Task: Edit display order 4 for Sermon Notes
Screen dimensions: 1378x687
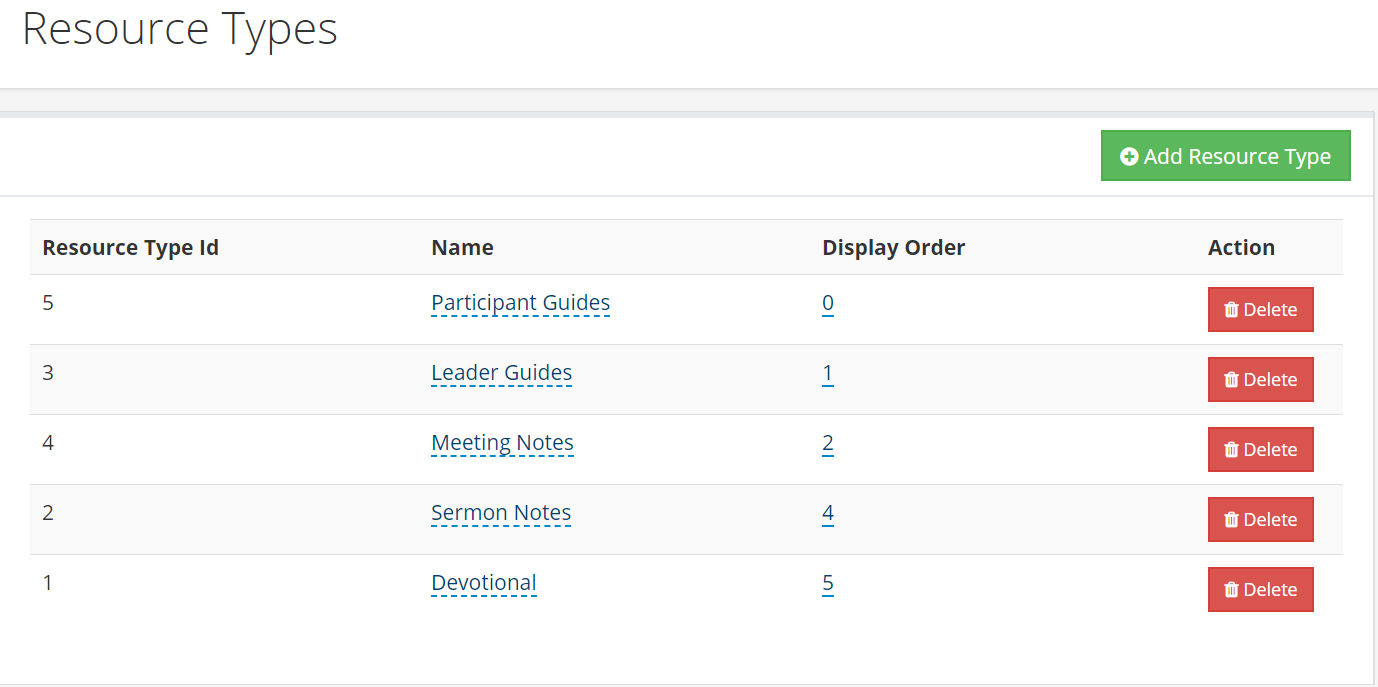Action: (827, 512)
